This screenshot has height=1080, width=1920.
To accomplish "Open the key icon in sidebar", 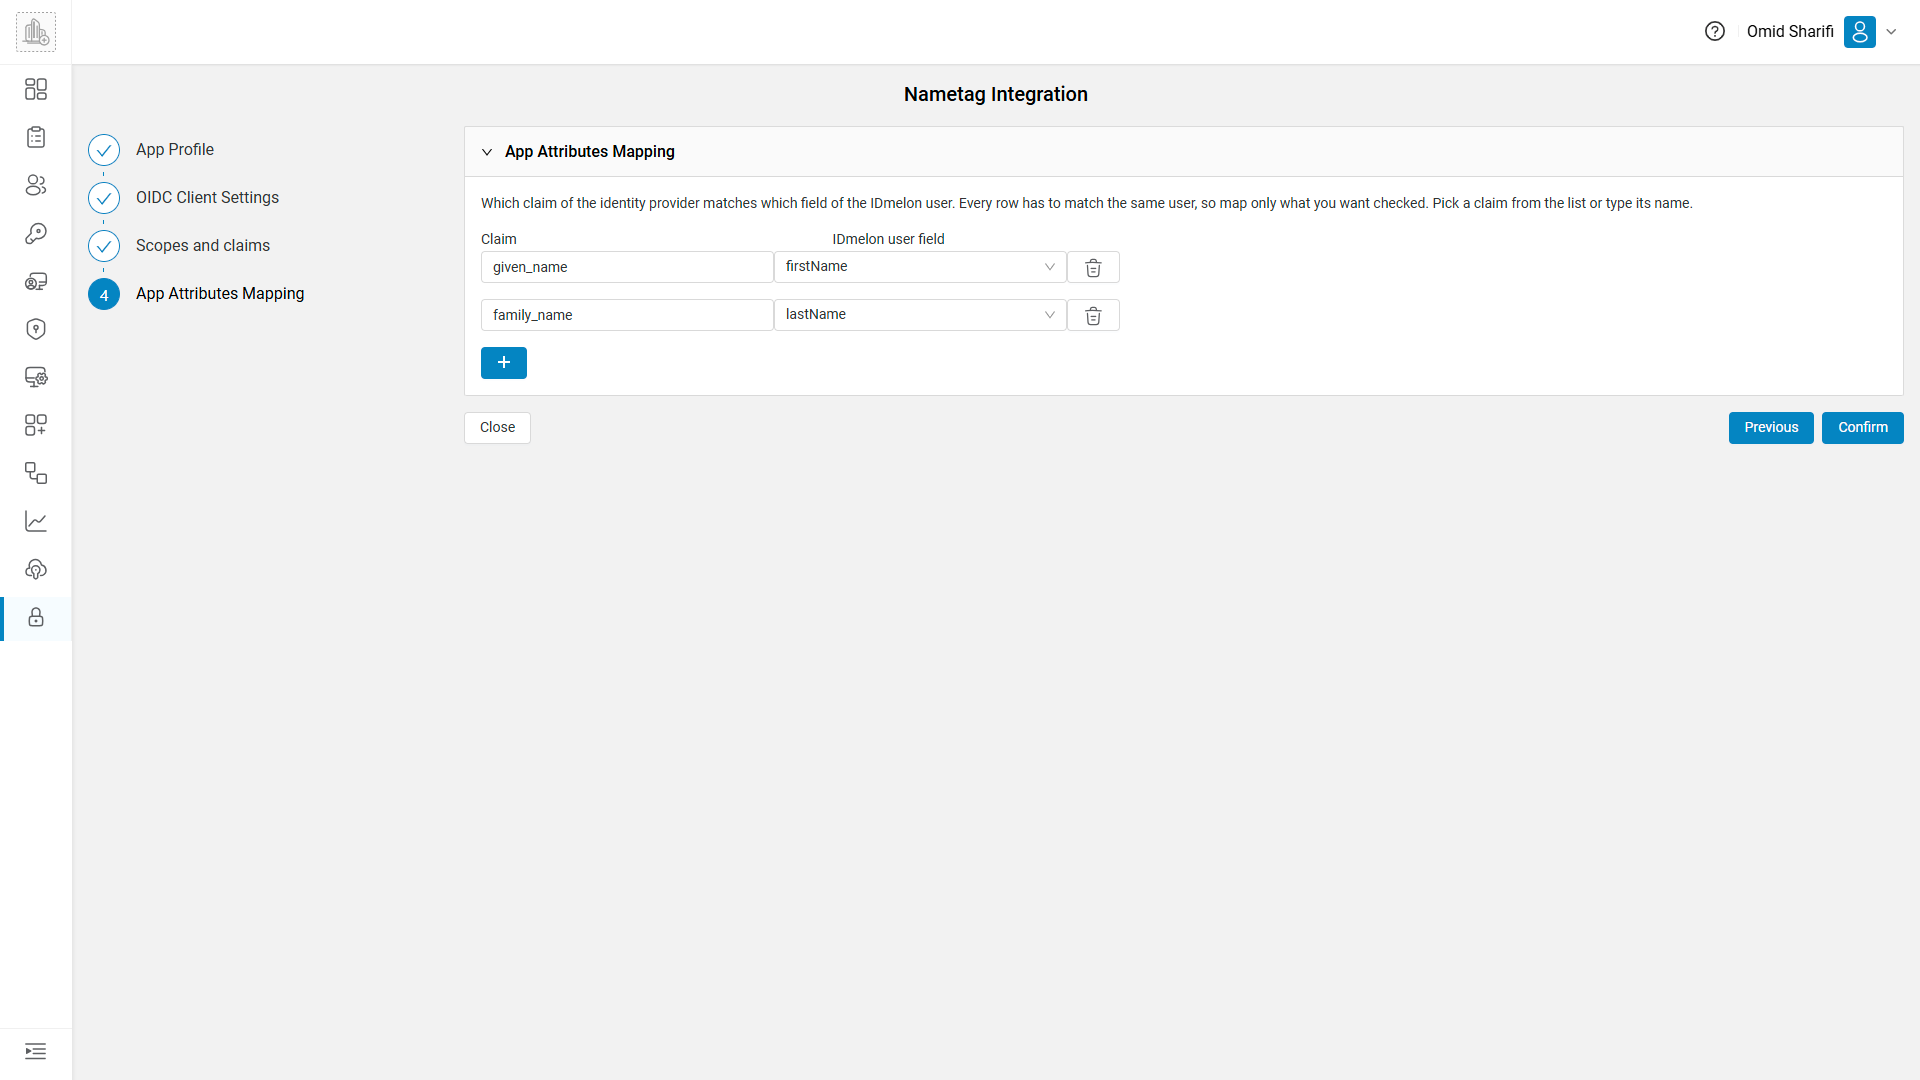I will pos(36,233).
